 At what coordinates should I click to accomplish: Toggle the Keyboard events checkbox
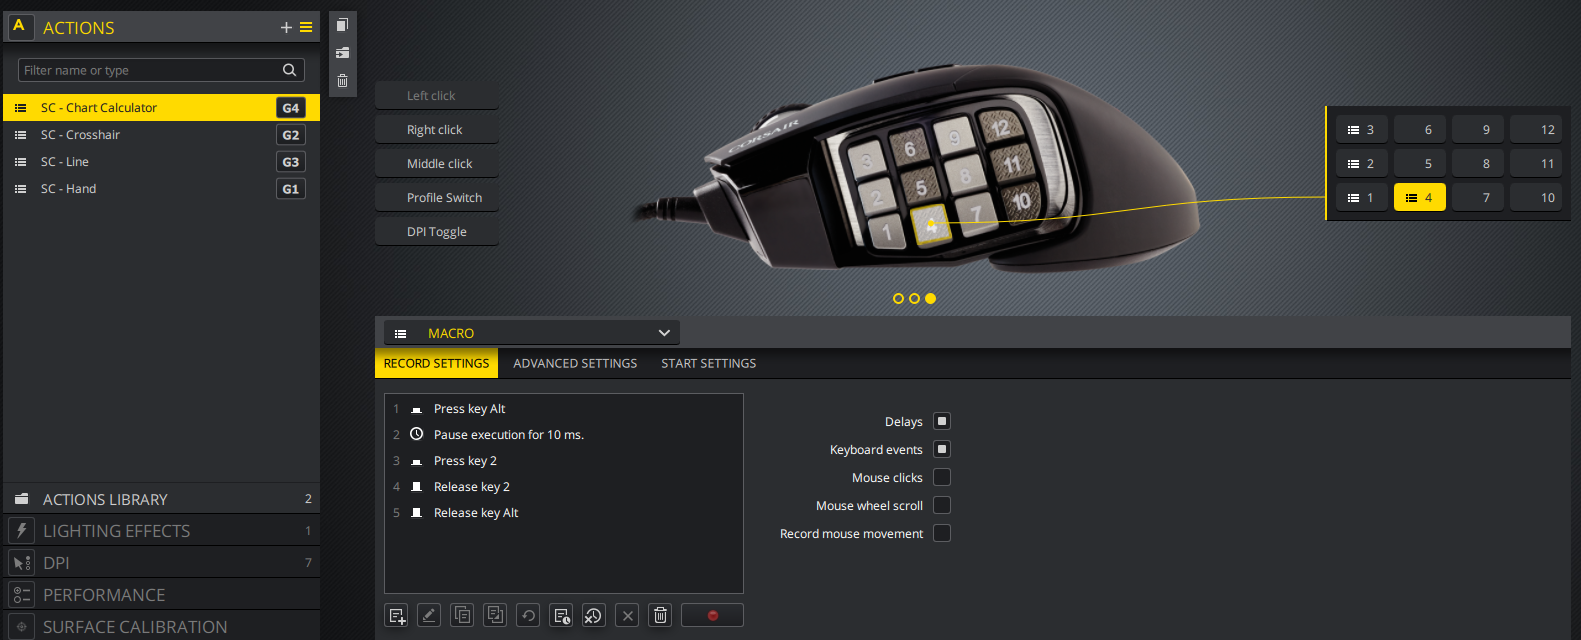[x=942, y=449]
